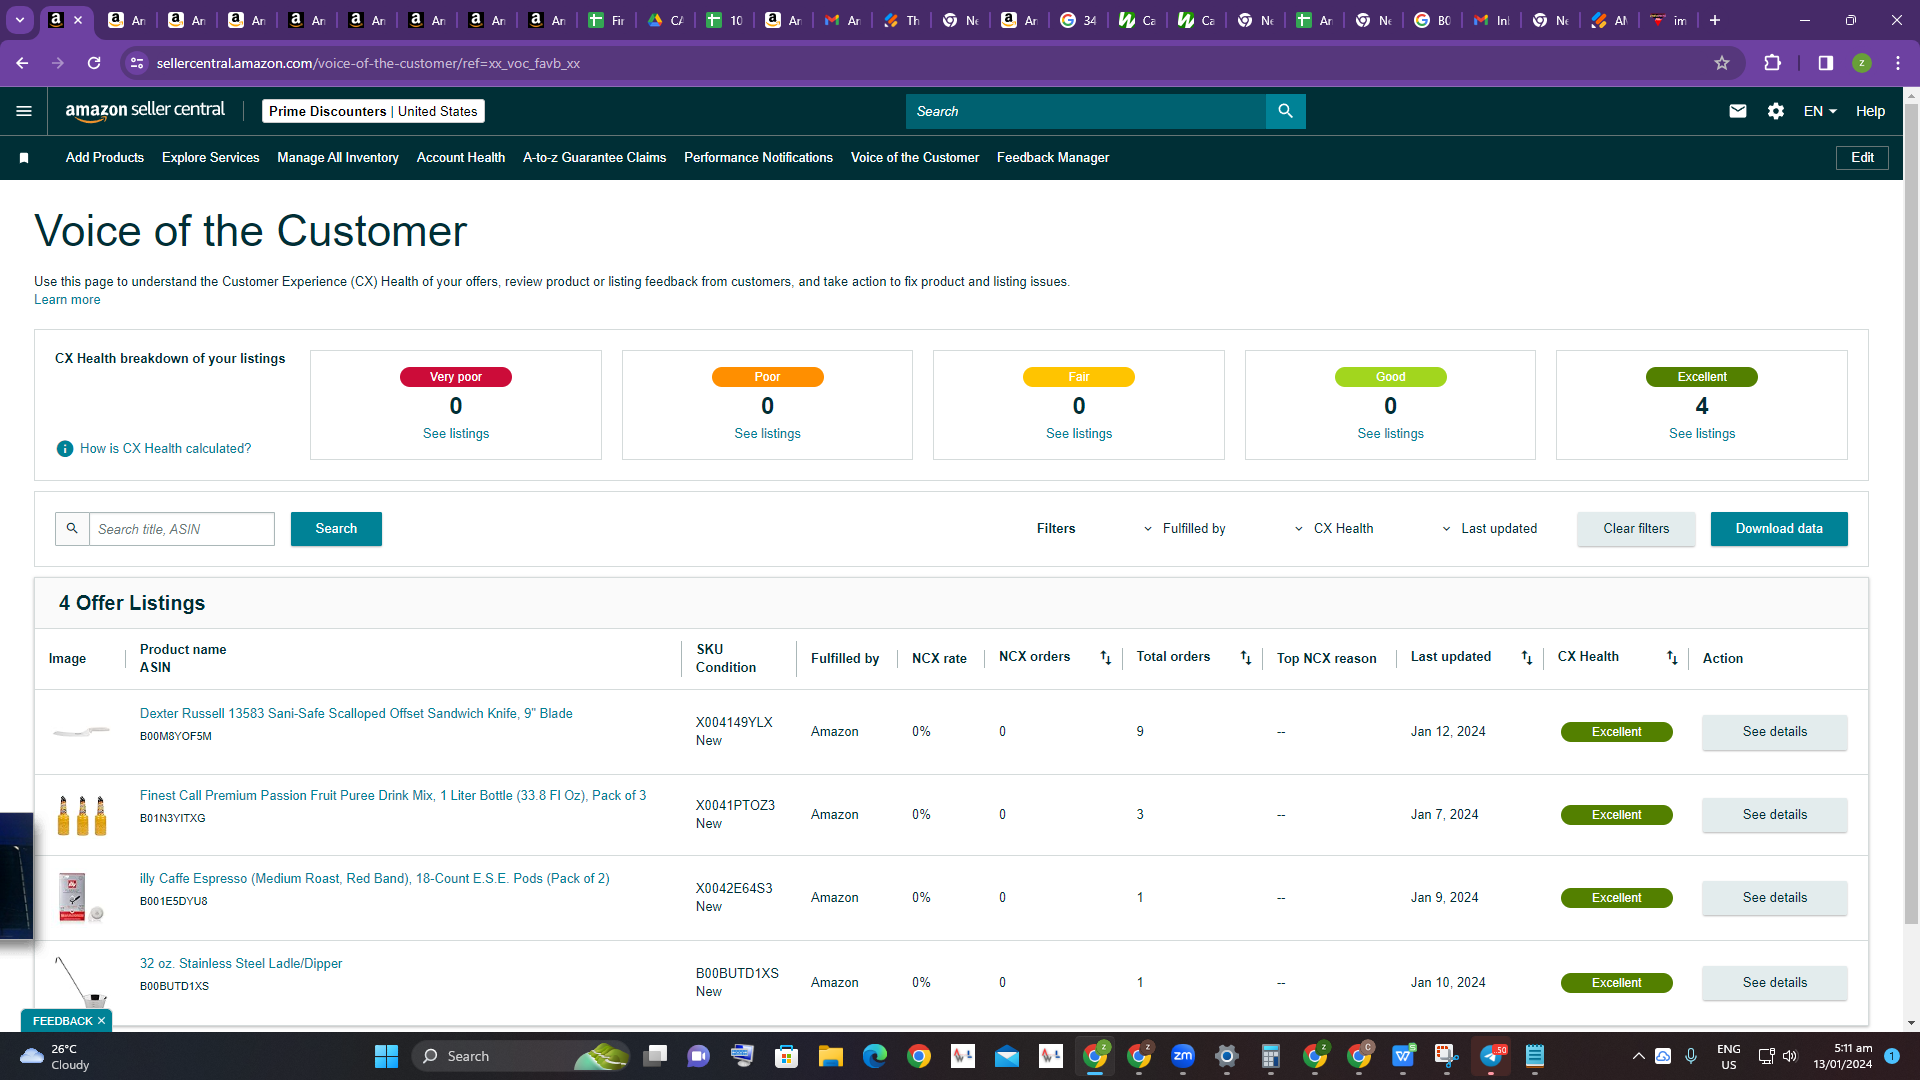The width and height of the screenshot is (1920, 1080).
Task: Expand the CX Health filter dropdown
Action: pyautogui.click(x=1334, y=529)
